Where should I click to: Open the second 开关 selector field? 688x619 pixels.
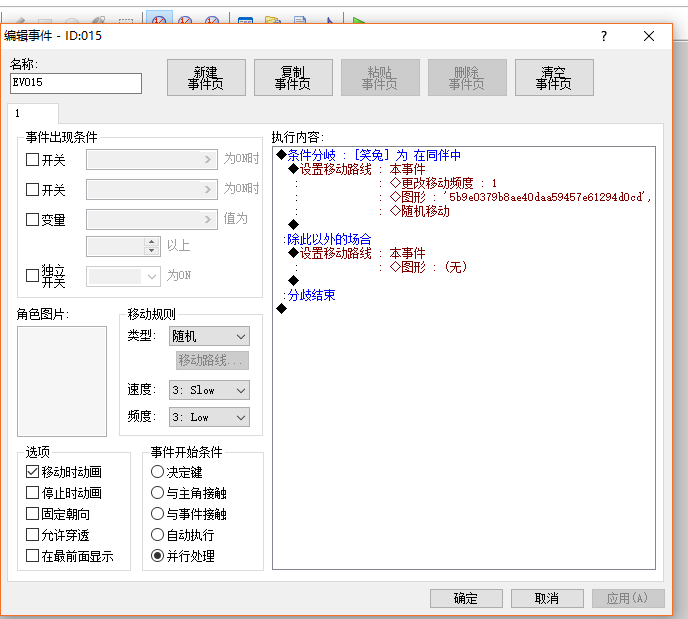[x=152, y=190]
